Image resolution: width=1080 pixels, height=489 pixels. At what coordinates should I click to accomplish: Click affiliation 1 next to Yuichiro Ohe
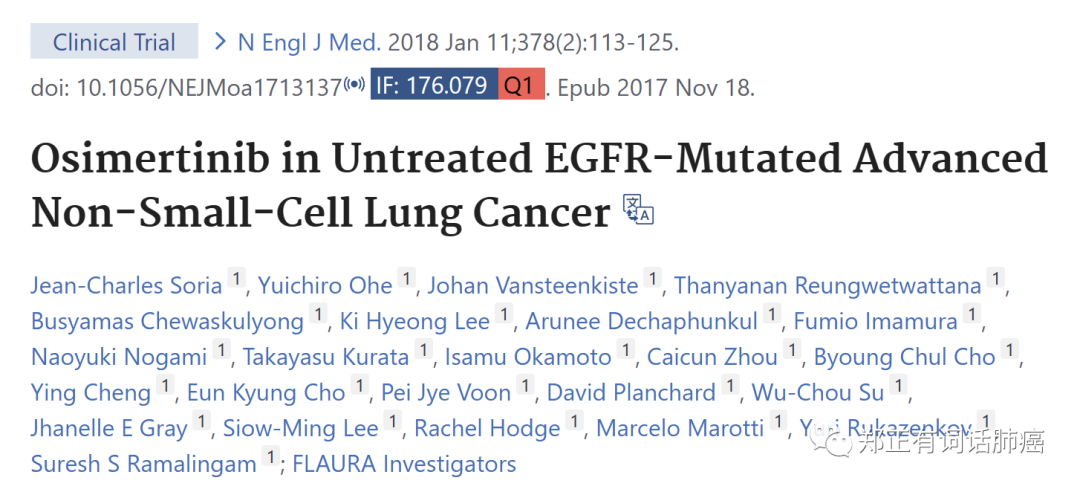[x=407, y=279]
